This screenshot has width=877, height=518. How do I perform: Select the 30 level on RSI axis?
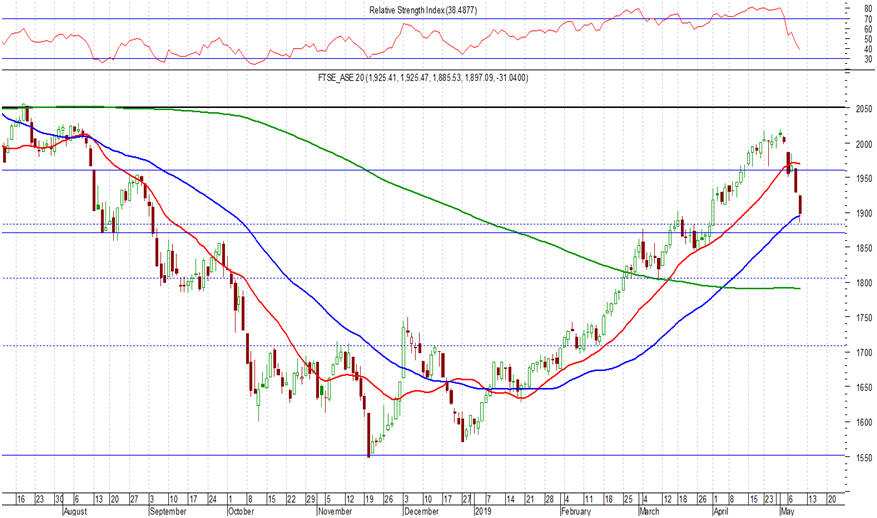click(x=868, y=58)
